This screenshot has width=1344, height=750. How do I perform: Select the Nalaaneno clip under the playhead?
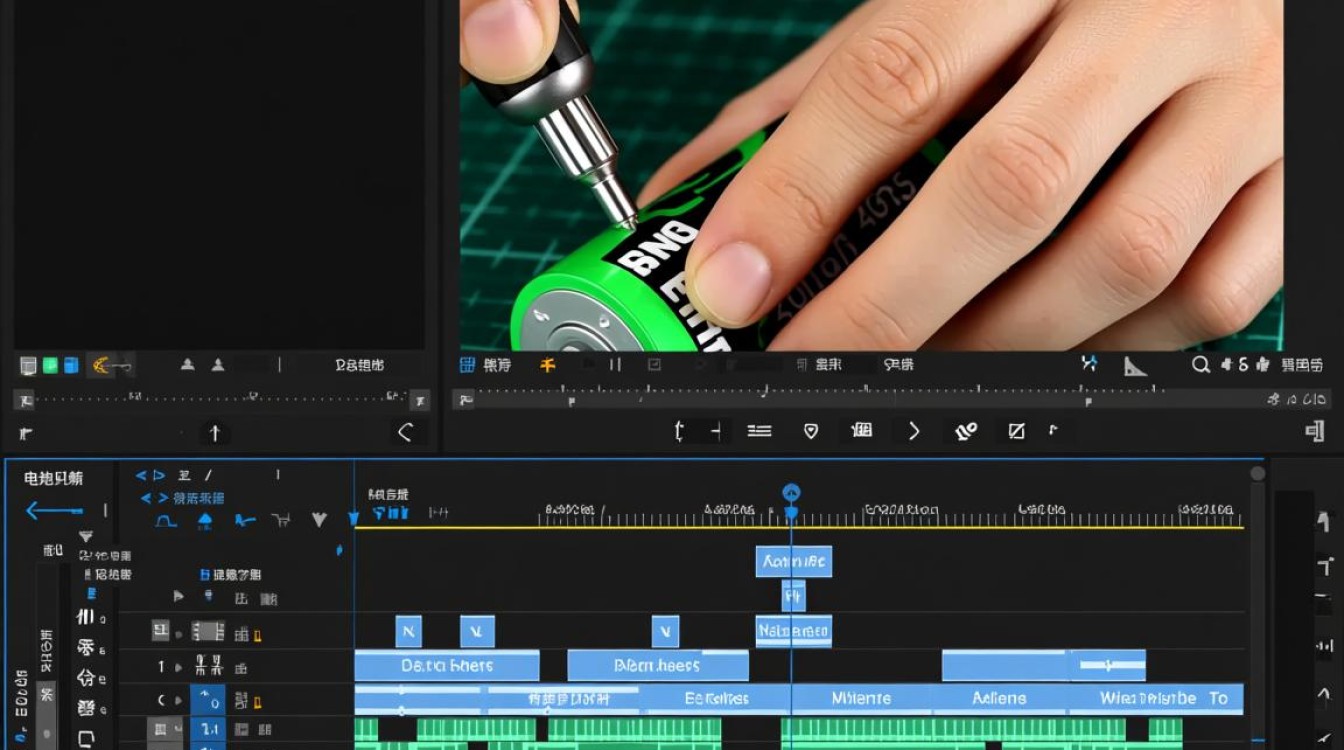(x=794, y=631)
